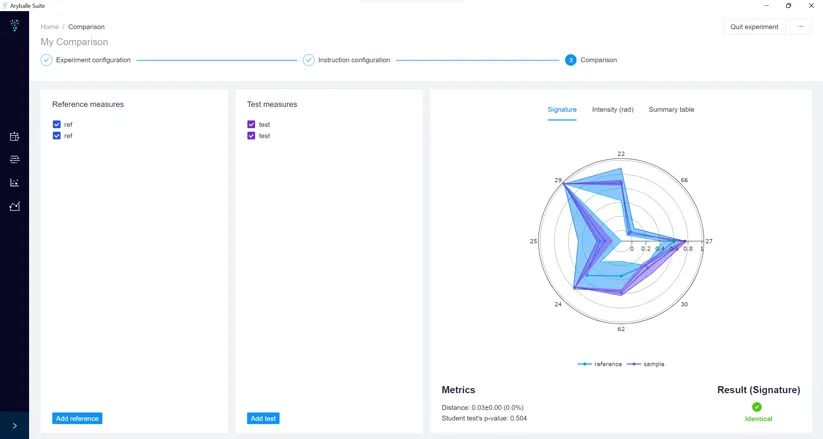Open the scatter chart sidebar icon
The width and height of the screenshot is (823, 439).
point(14,183)
